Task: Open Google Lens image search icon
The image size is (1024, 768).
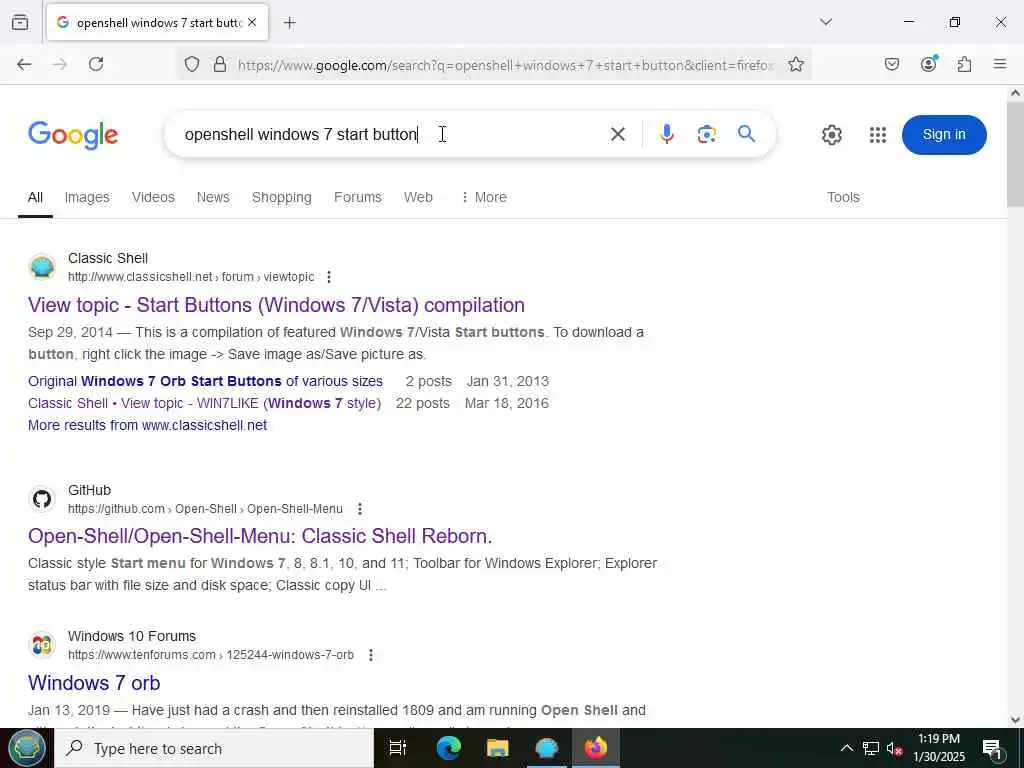Action: 706,134
